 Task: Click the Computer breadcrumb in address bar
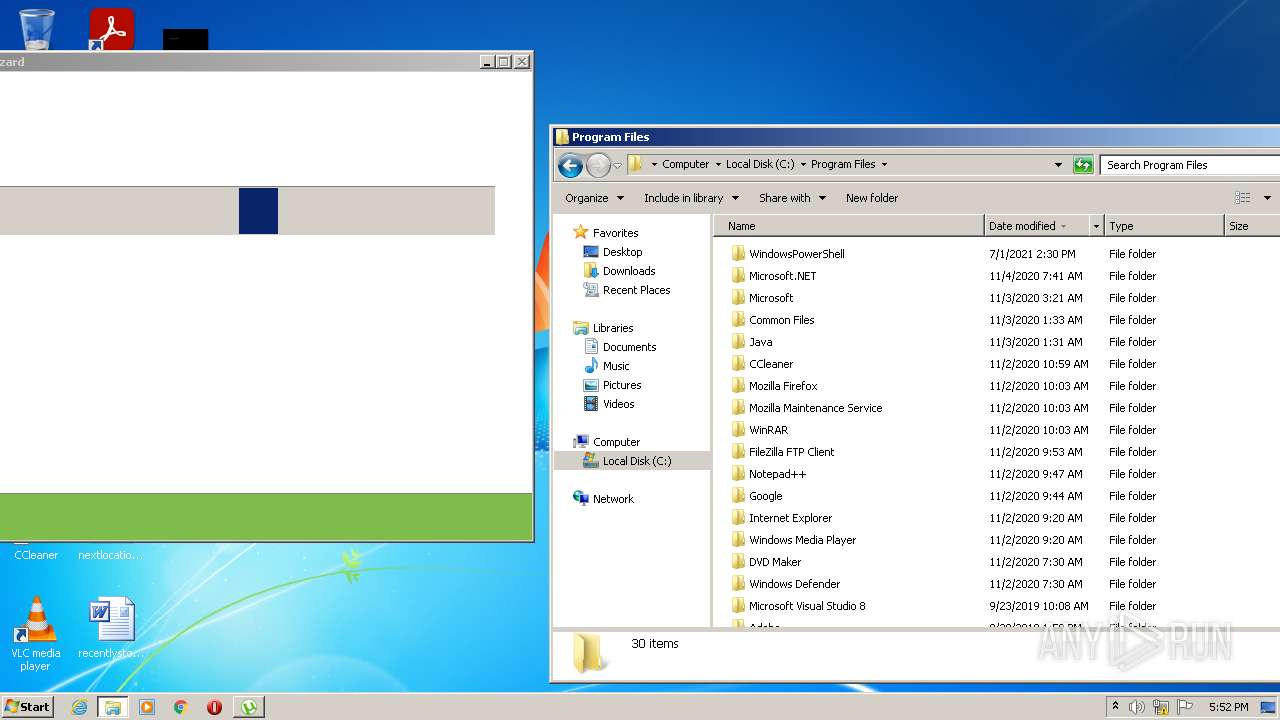coord(685,165)
